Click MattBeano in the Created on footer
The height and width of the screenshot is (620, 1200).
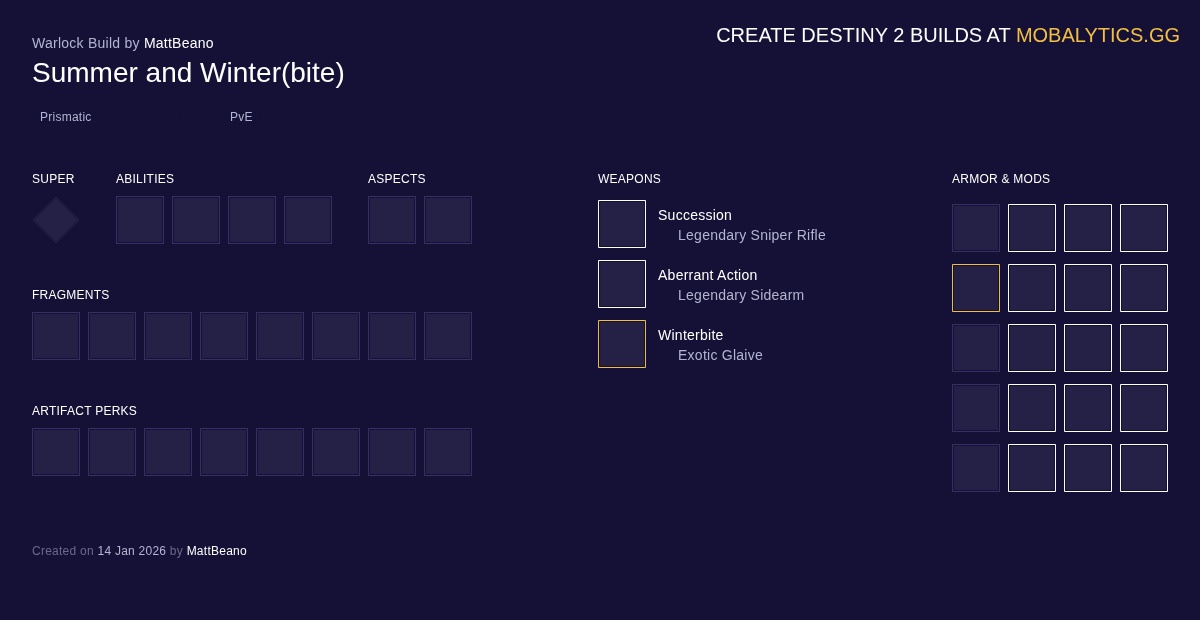click(216, 551)
